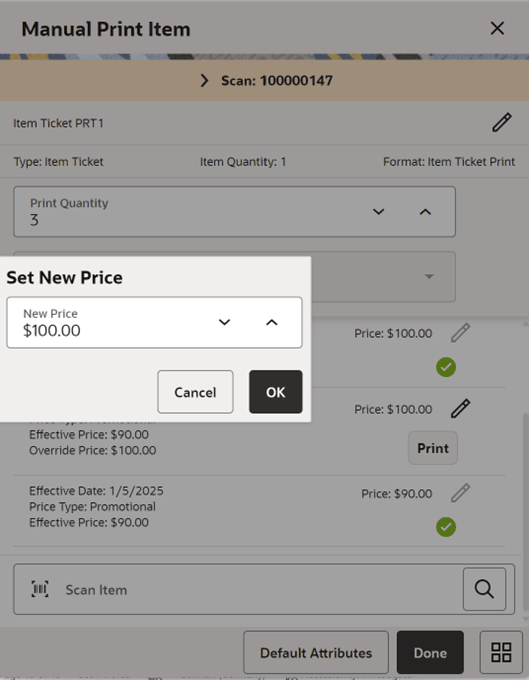Close the Manual Print Item dialog
529x680 pixels.
pyautogui.click(x=497, y=29)
